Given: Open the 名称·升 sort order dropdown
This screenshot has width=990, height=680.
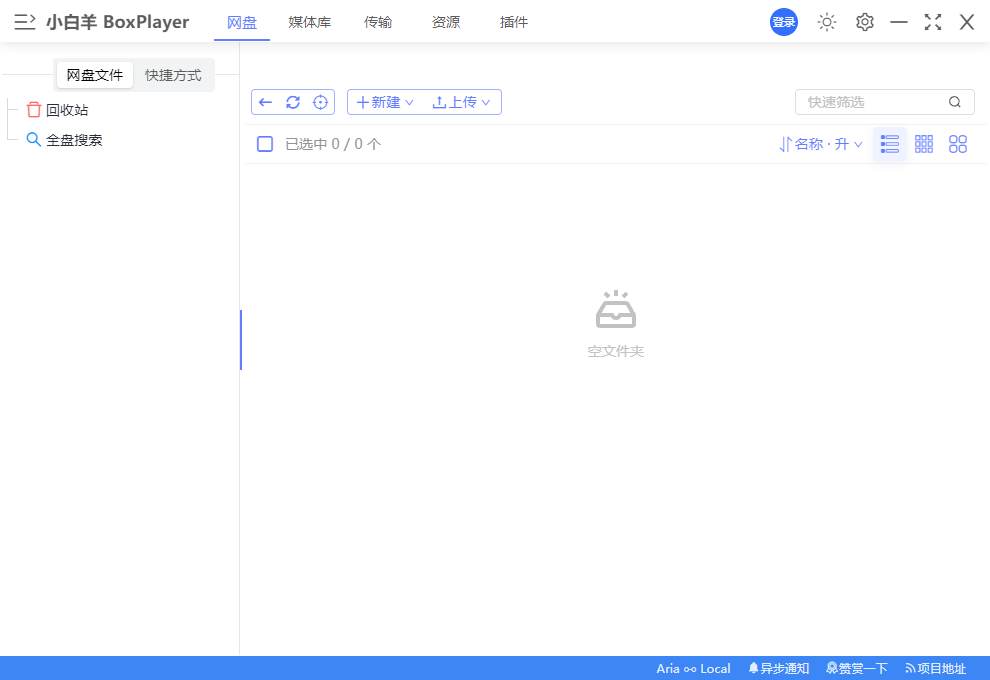Looking at the screenshot, I should pos(820,143).
